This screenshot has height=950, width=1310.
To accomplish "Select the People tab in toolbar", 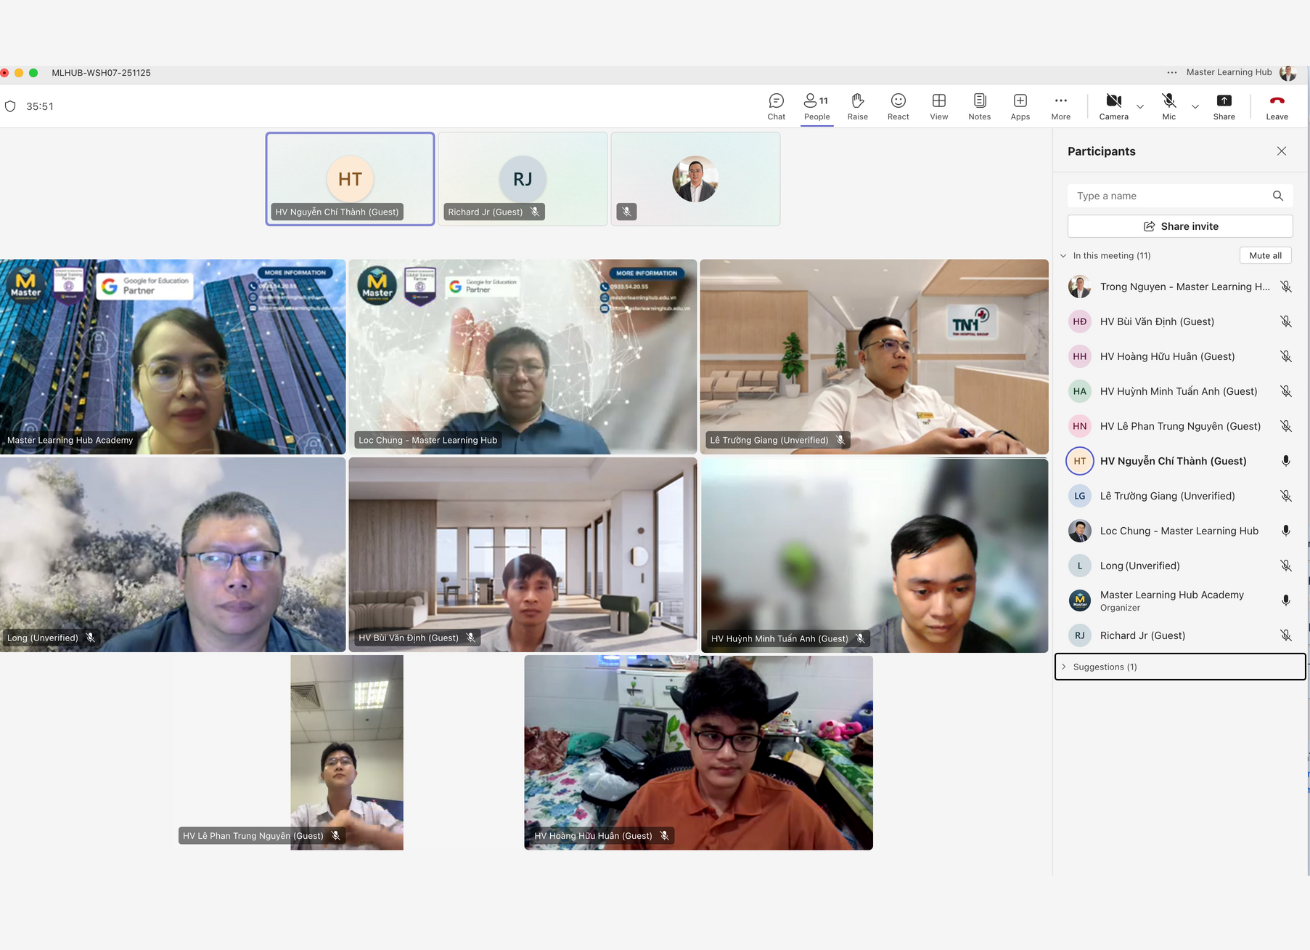I will [816, 106].
